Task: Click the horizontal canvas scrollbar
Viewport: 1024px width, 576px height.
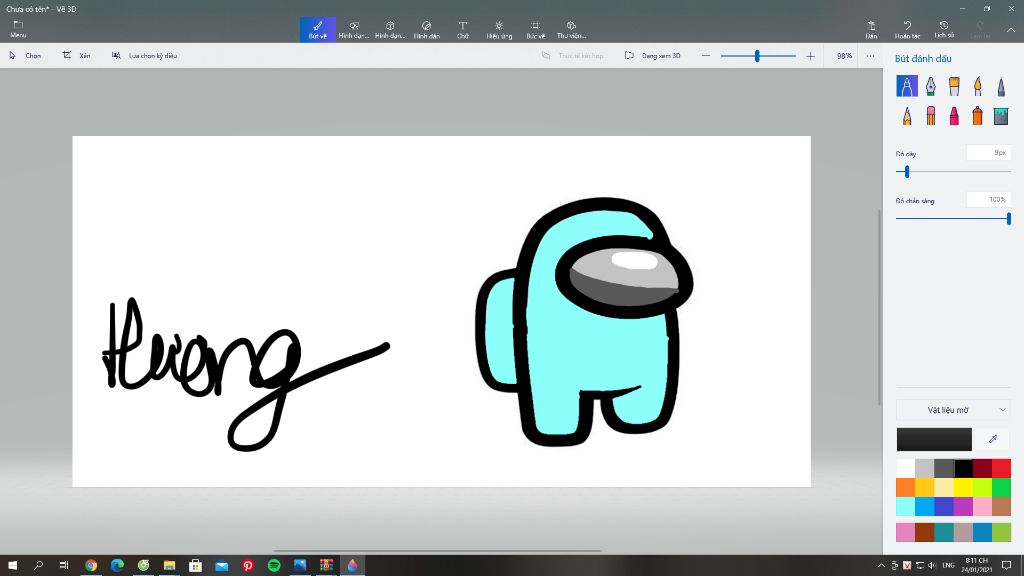Action: pyautogui.click(x=438, y=551)
